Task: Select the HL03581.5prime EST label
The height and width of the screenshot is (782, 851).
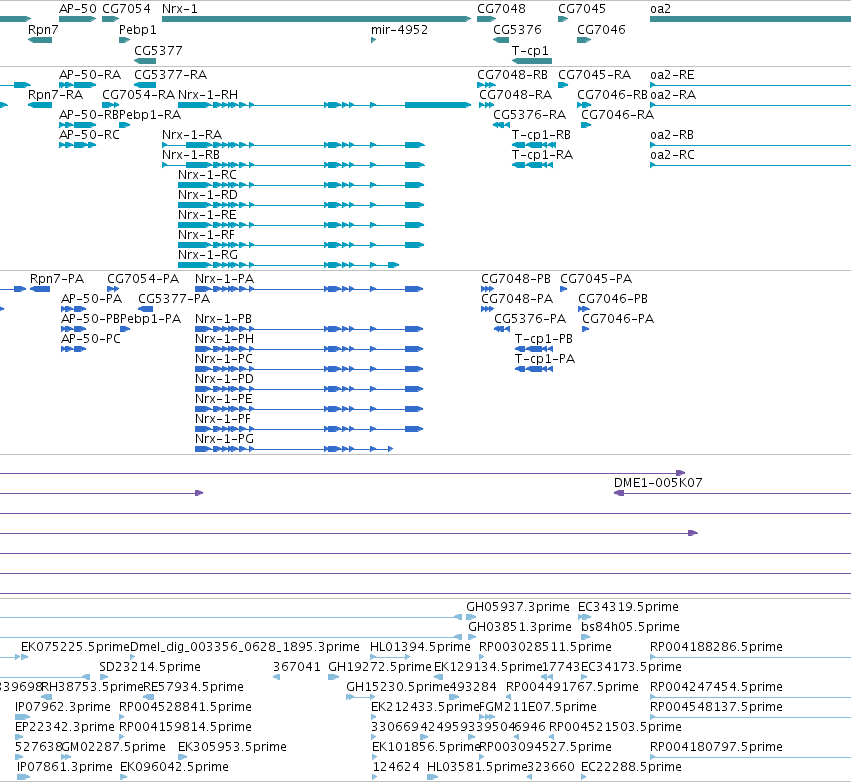Action: 477,767
